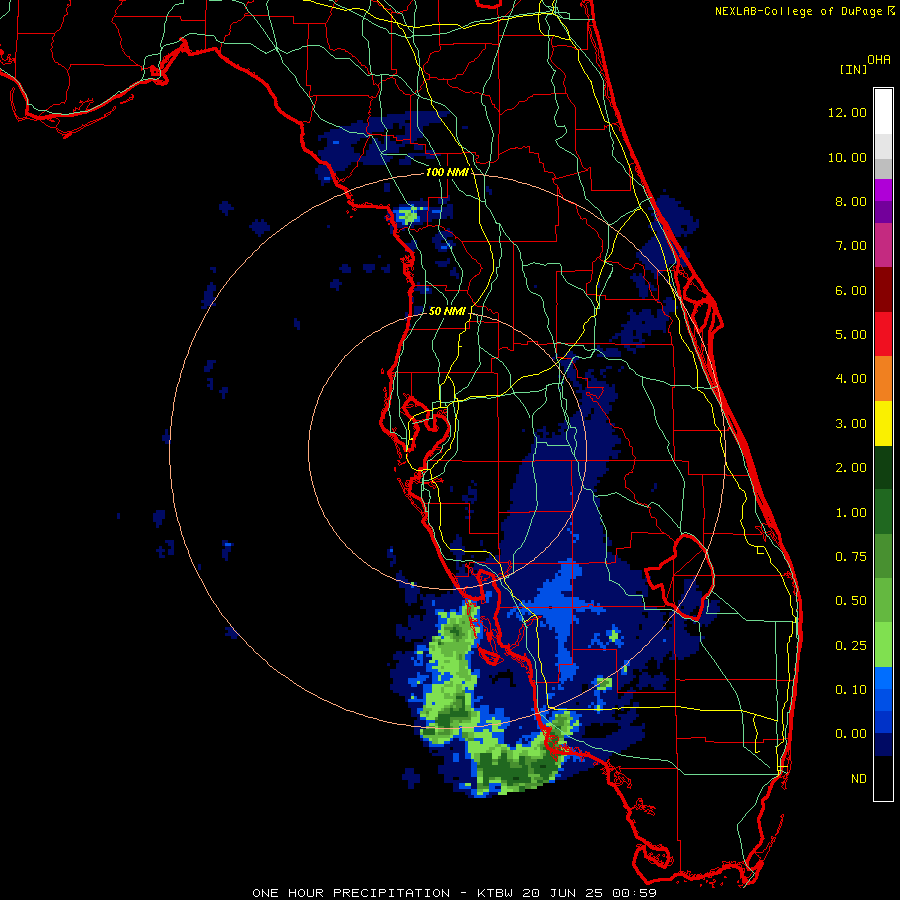Click the 0.75 legend value
Image resolution: width=900 pixels, height=900 pixels.
(851, 557)
